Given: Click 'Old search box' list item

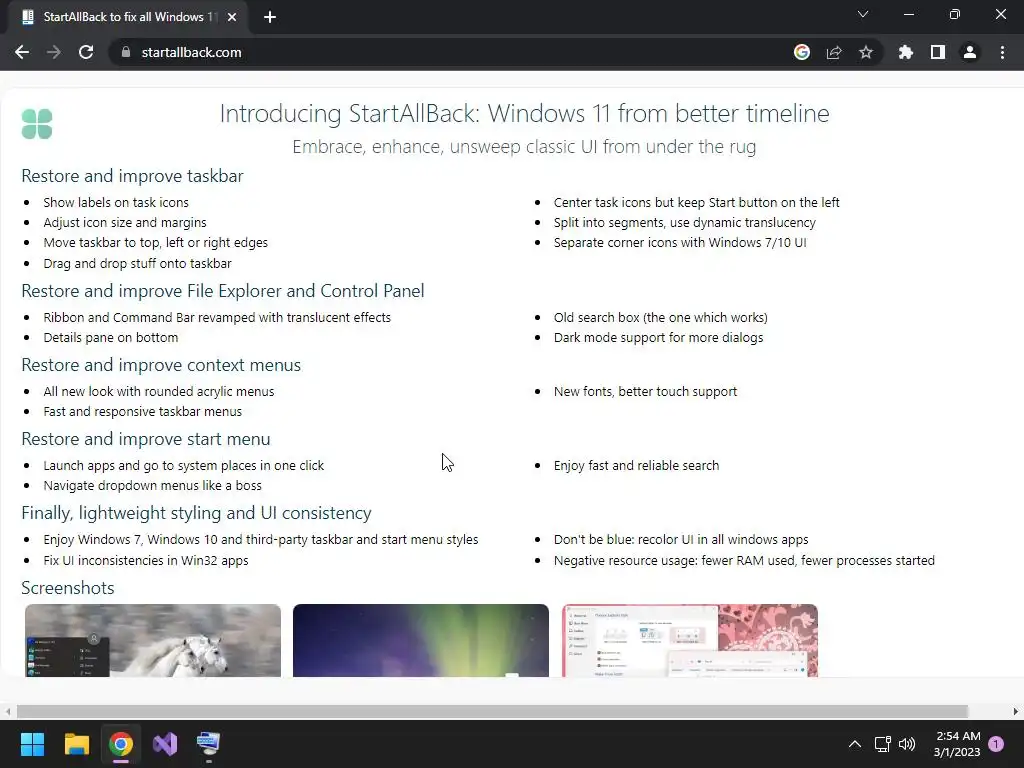Looking at the screenshot, I should pyautogui.click(x=661, y=317).
